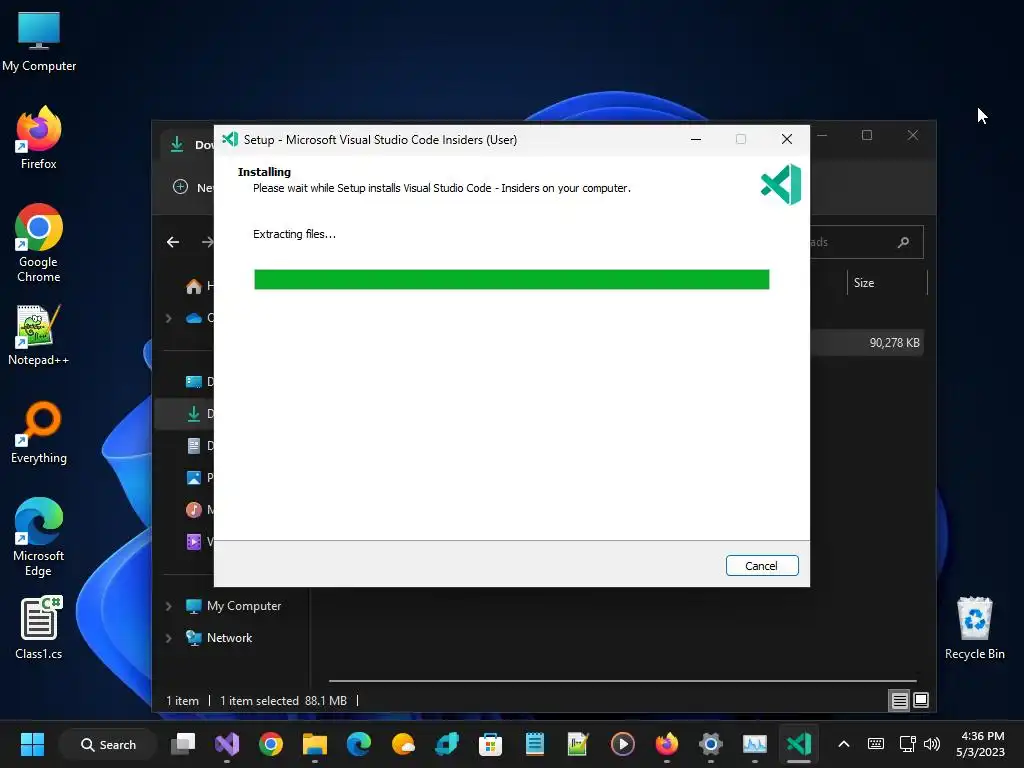Switch Explorer to details view
The image size is (1024, 768).
(x=899, y=701)
